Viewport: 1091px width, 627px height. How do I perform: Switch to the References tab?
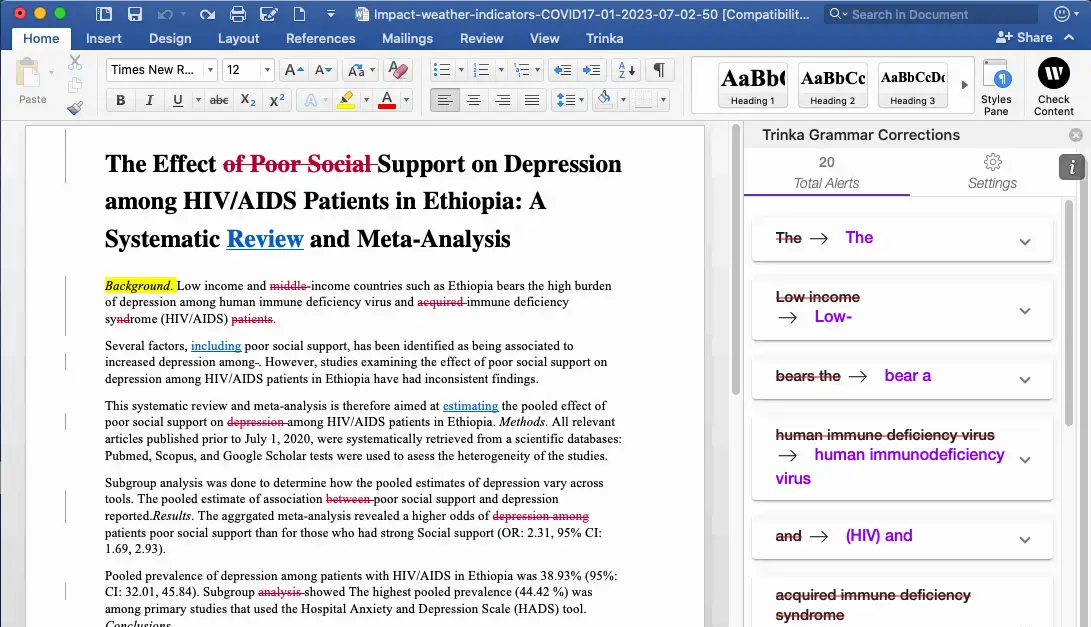(320, 38)
